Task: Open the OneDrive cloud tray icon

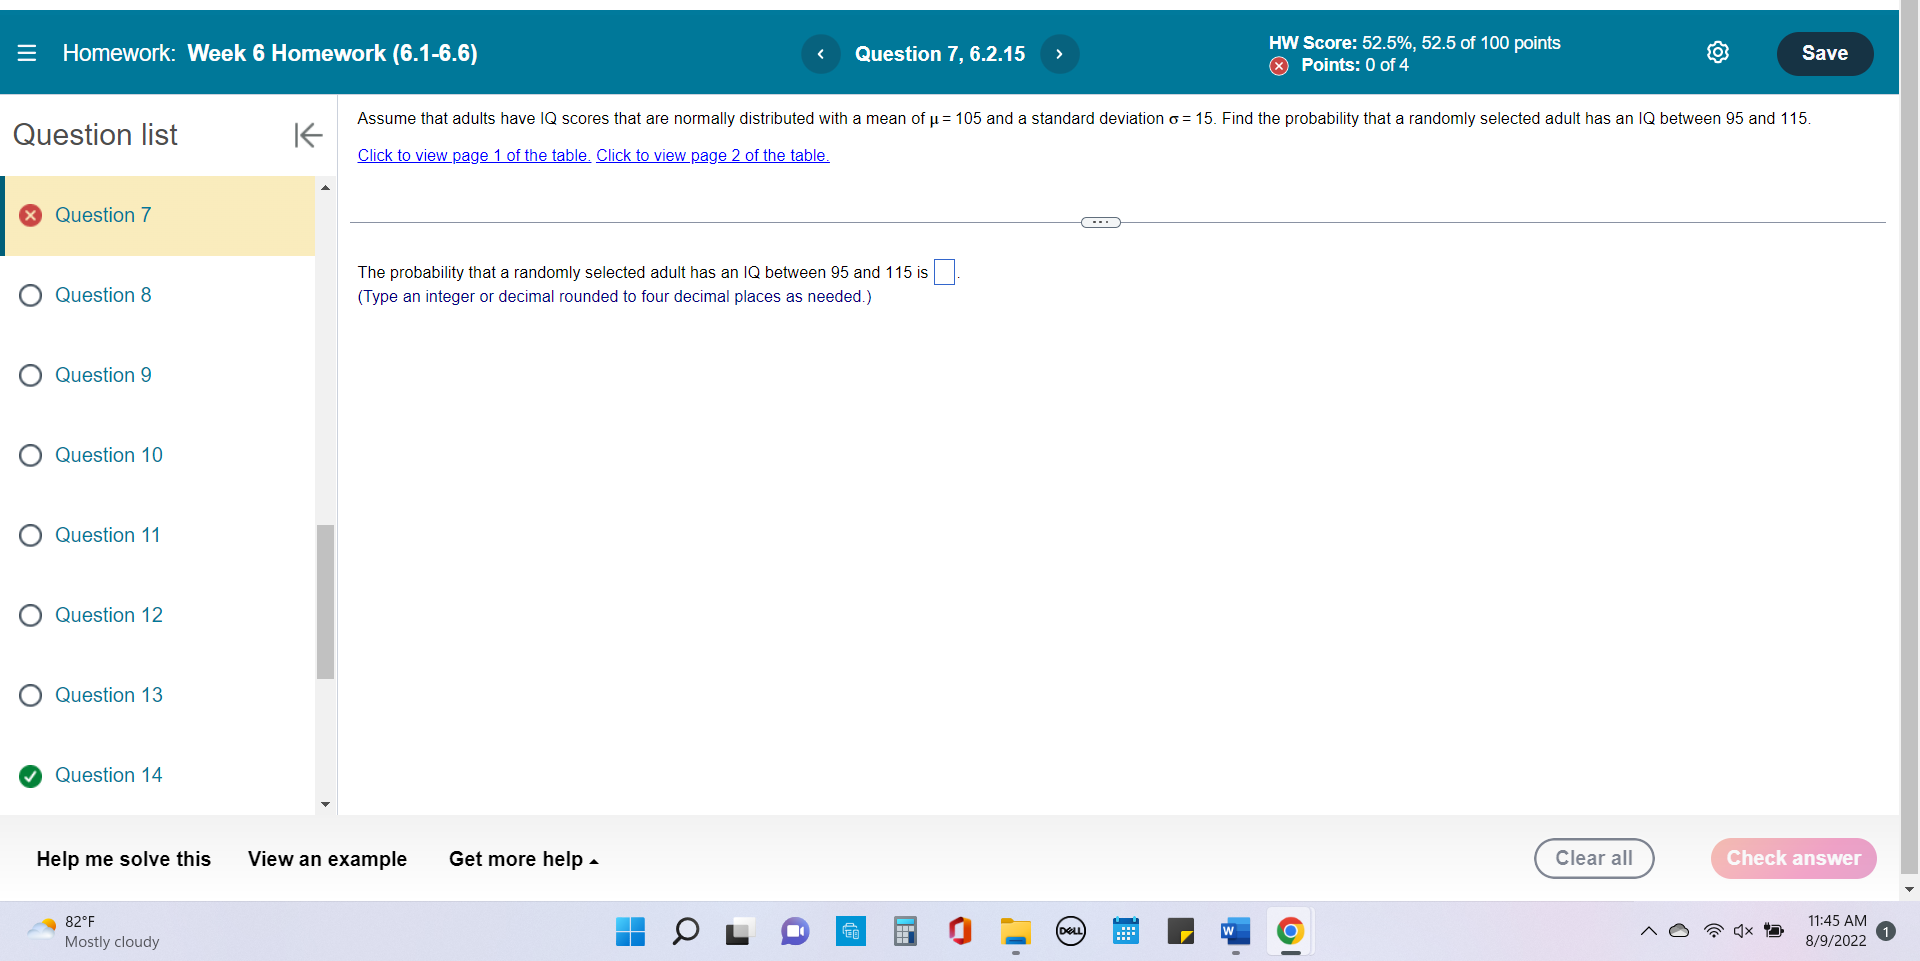Action: [x=1680, y=931]
